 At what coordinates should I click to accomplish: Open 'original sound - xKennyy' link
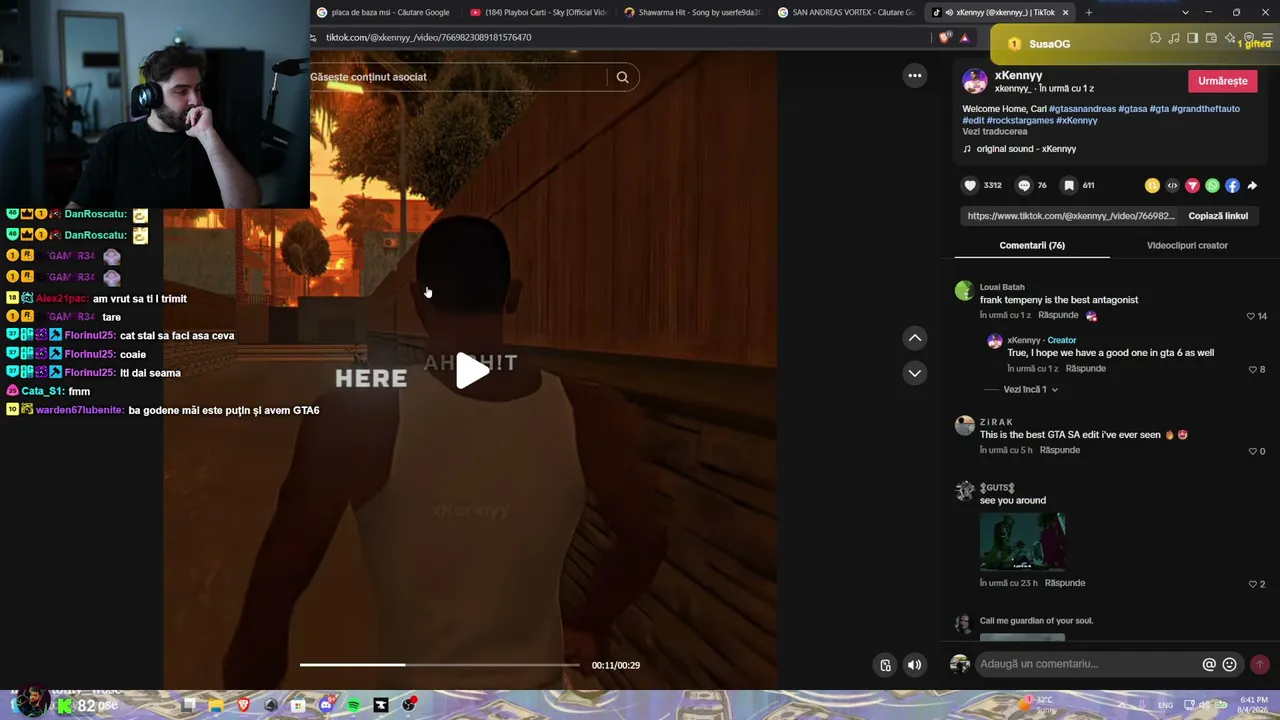tap(1026, 149)
